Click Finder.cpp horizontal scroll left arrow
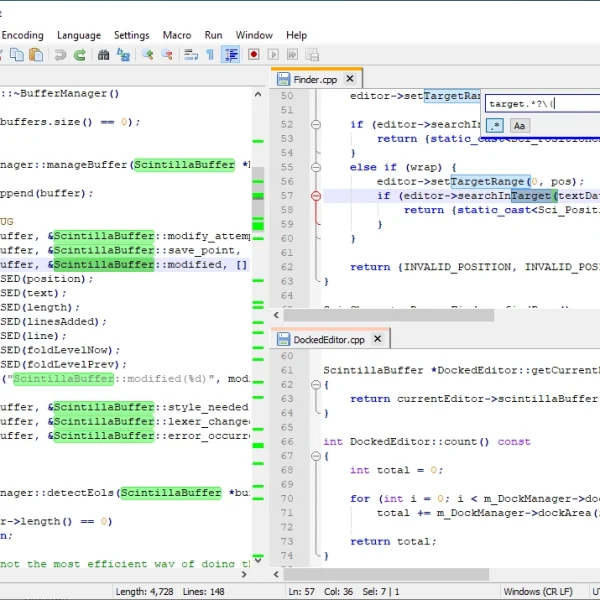 click(x=276, y=315)
